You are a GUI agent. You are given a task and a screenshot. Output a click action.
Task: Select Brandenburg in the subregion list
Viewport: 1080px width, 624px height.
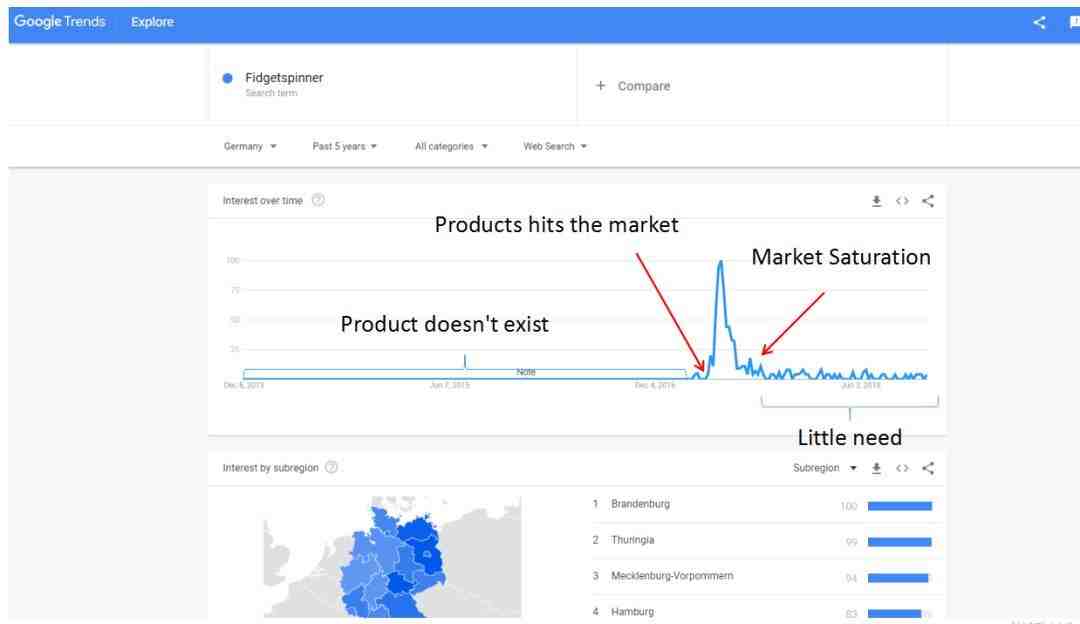pyautogui.click(x=640, y=504)
